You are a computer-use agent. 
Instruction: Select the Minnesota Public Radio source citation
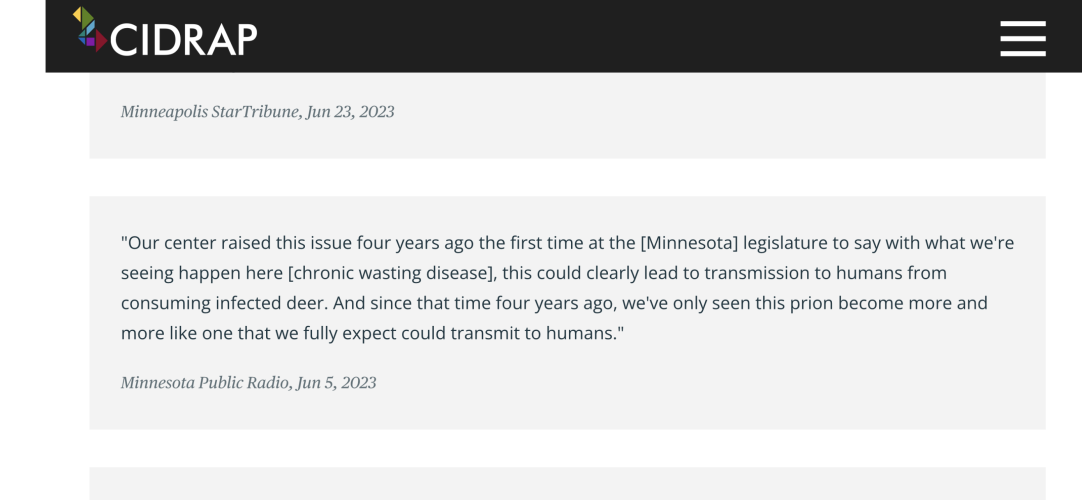248,383
